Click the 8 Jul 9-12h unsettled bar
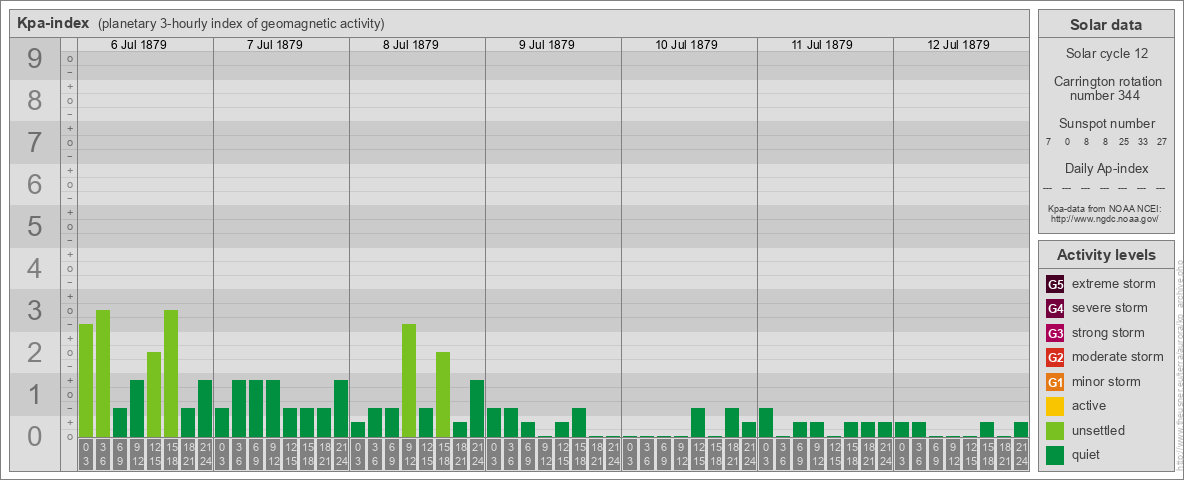This screenshot has width=1184, height=480. click(409, 380)
